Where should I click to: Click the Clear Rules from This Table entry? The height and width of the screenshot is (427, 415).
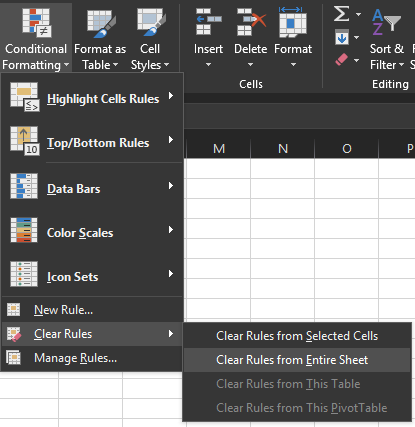[x=297, y=384]
